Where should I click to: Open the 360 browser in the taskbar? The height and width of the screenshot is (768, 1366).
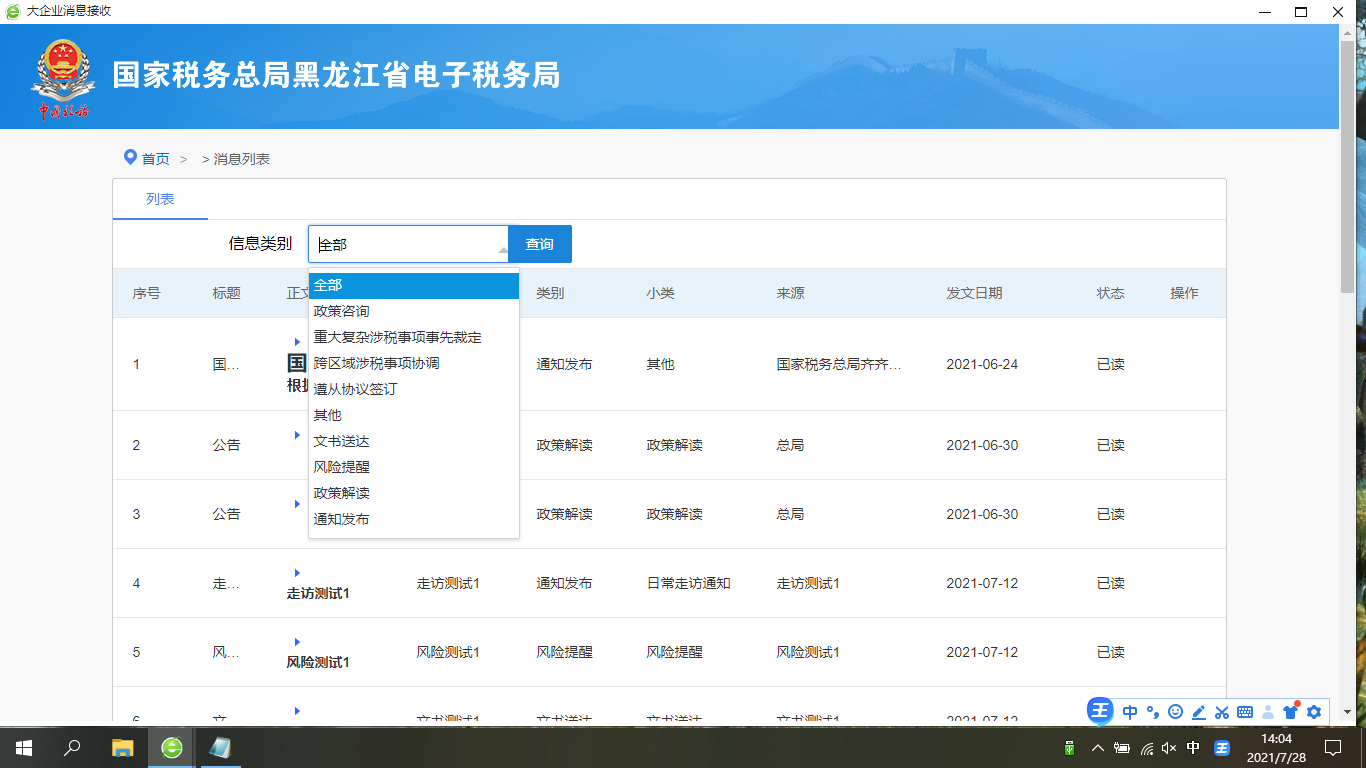(172, 747)
